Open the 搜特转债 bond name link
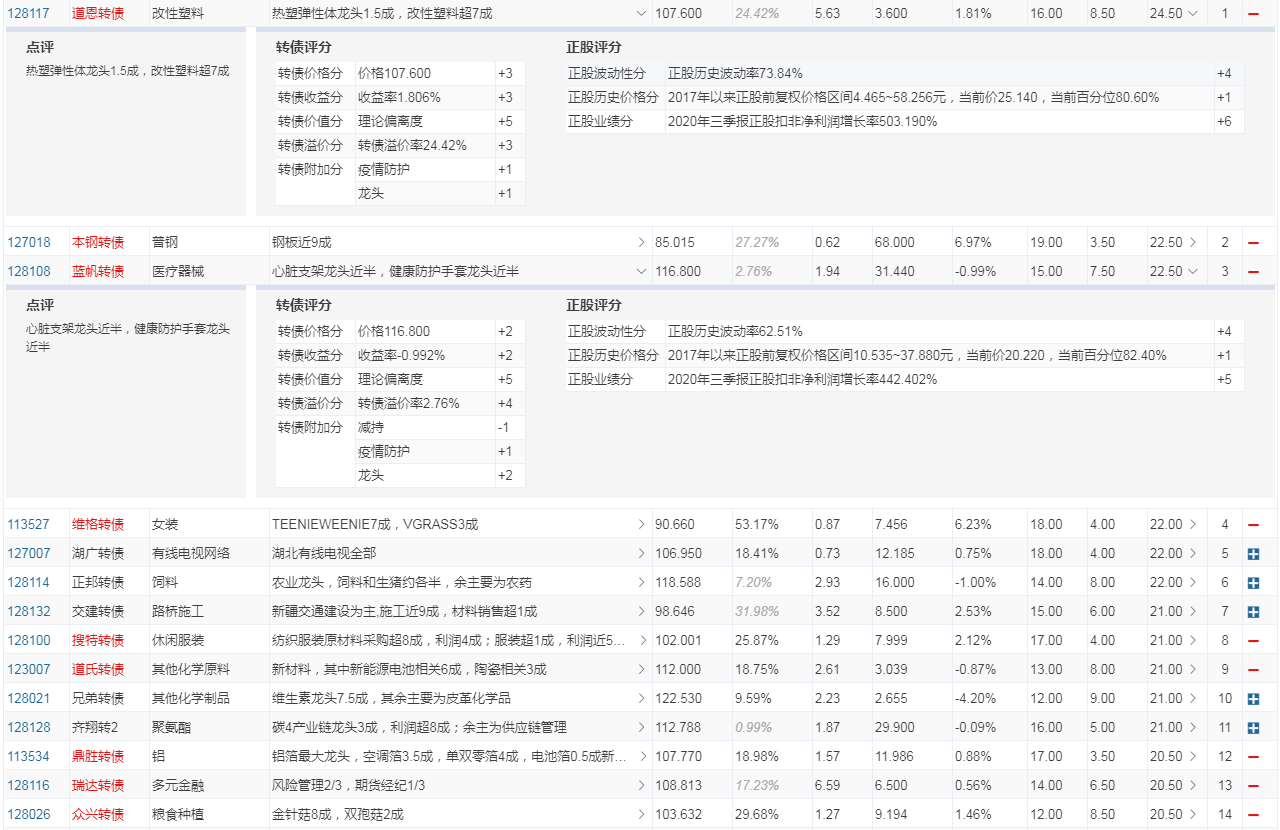Image resolution: width=1280 pixels, height=830 pixels. pyautogui.click(x=98, y=641)
